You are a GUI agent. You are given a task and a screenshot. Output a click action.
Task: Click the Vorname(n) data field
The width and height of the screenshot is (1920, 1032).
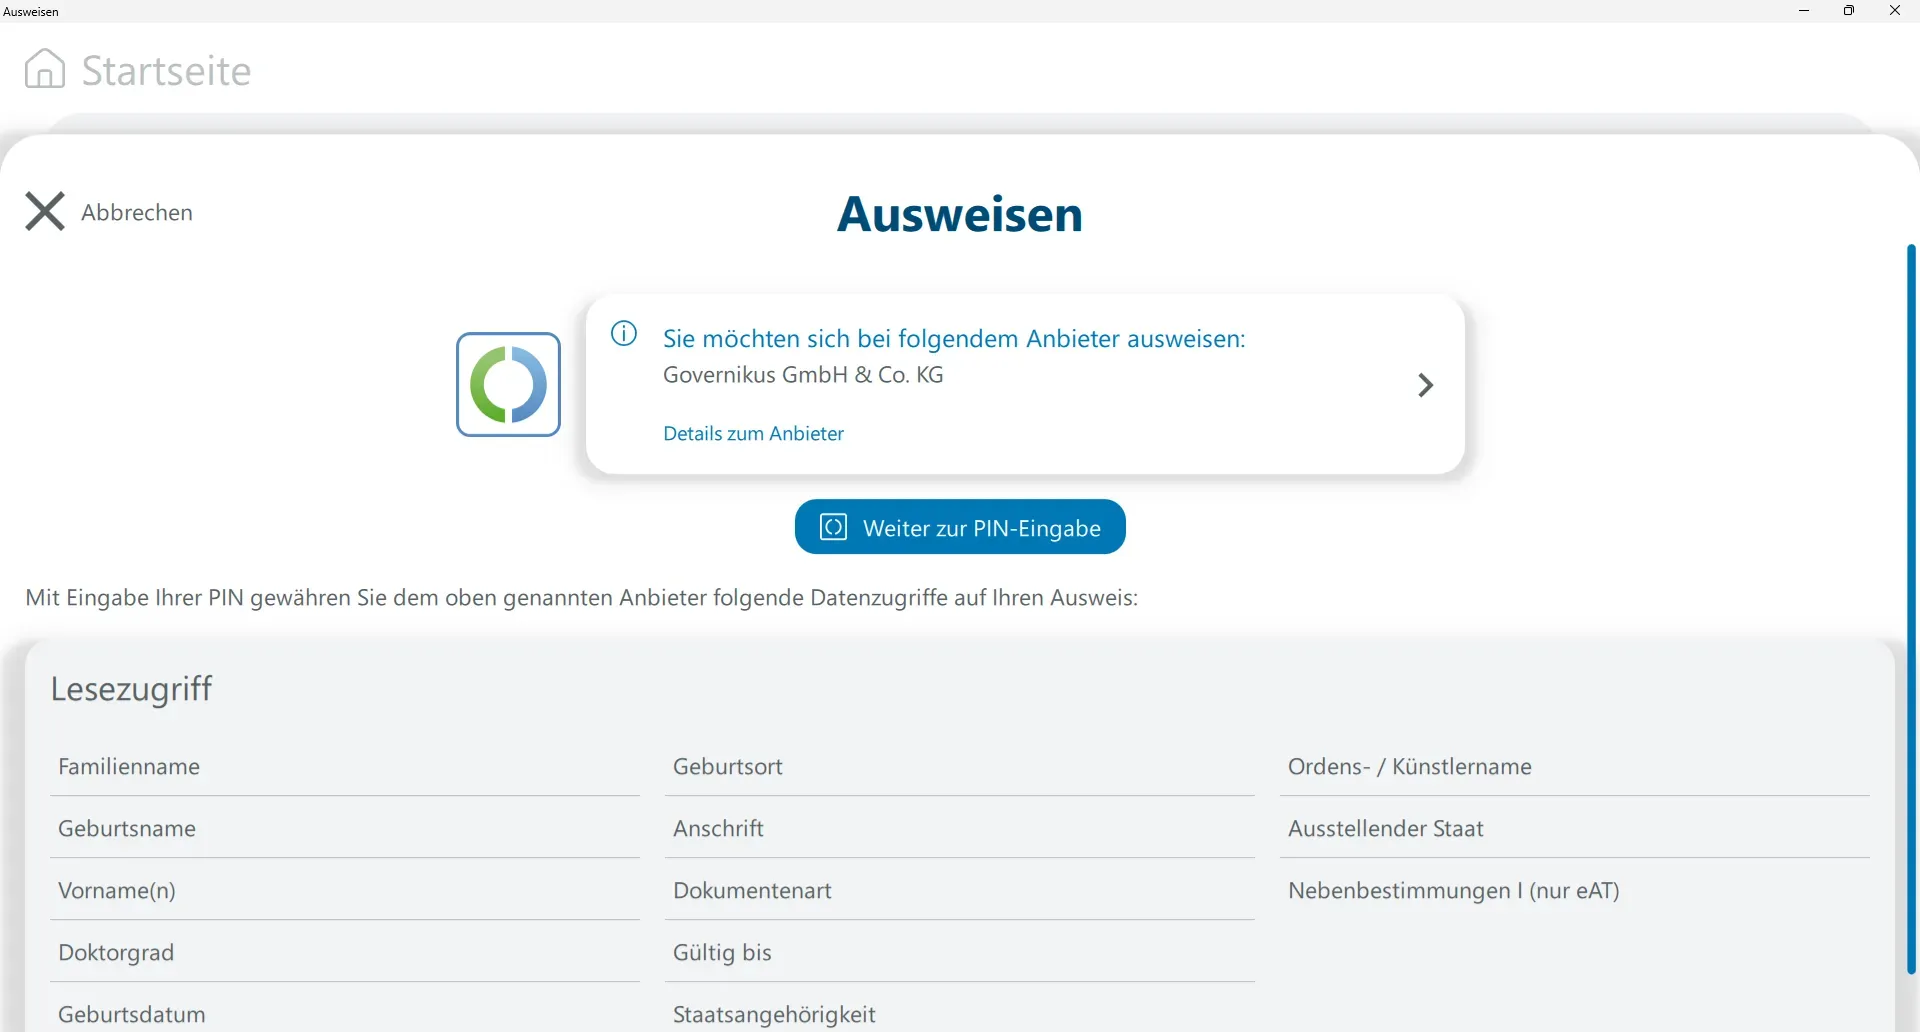(x=117, y=891)
